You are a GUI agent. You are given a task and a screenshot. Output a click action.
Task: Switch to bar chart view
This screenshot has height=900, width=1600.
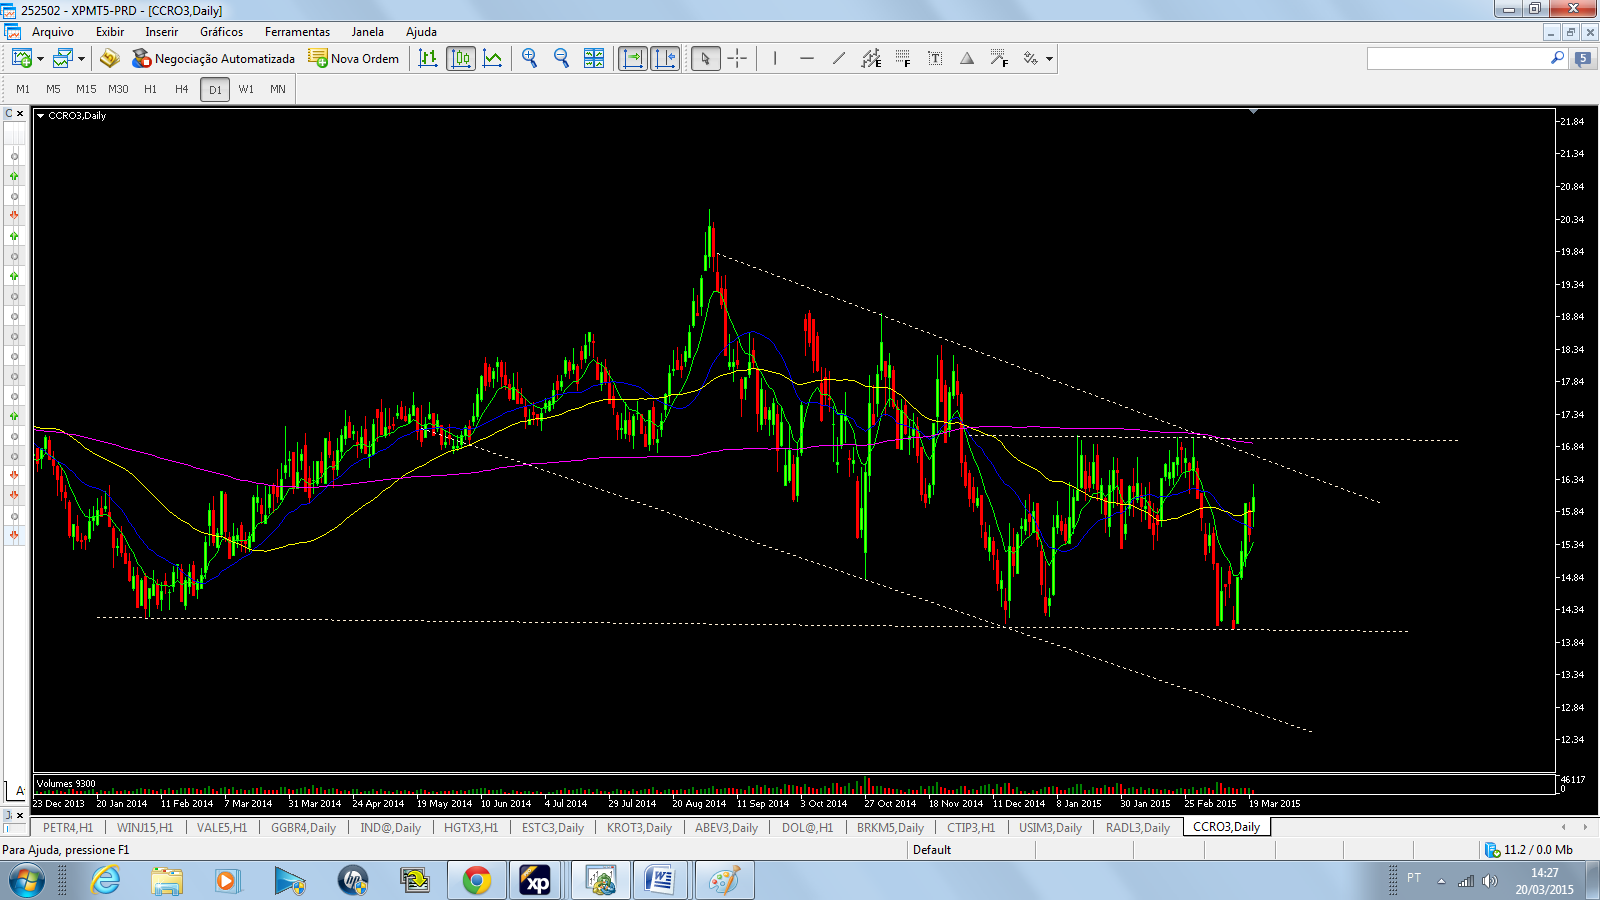coord(428,59)
